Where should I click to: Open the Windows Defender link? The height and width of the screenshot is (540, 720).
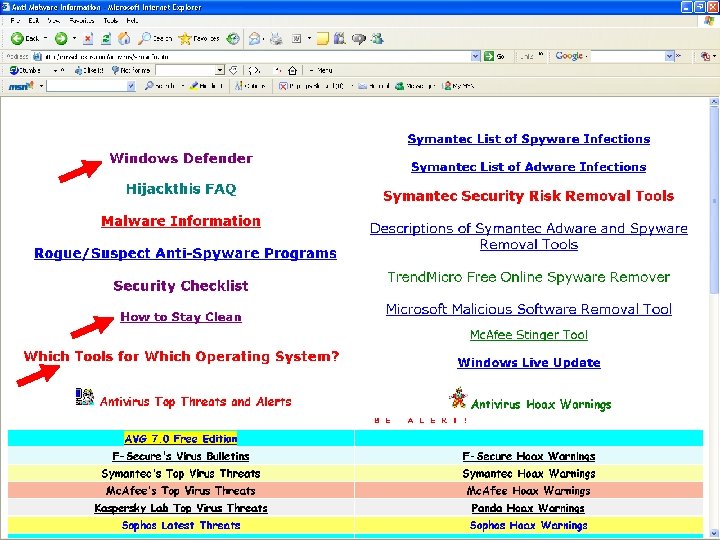[181, 158]
